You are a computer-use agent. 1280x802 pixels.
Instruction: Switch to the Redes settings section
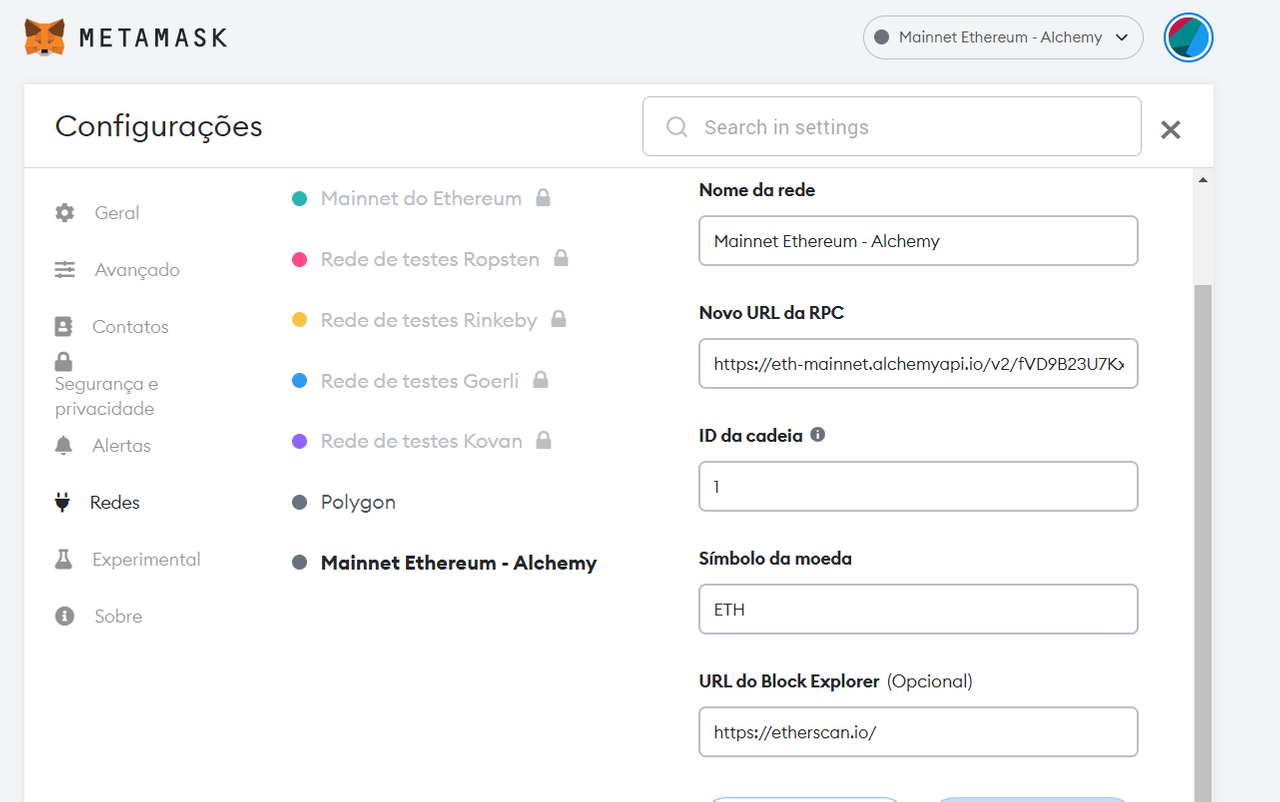(117, 502)
